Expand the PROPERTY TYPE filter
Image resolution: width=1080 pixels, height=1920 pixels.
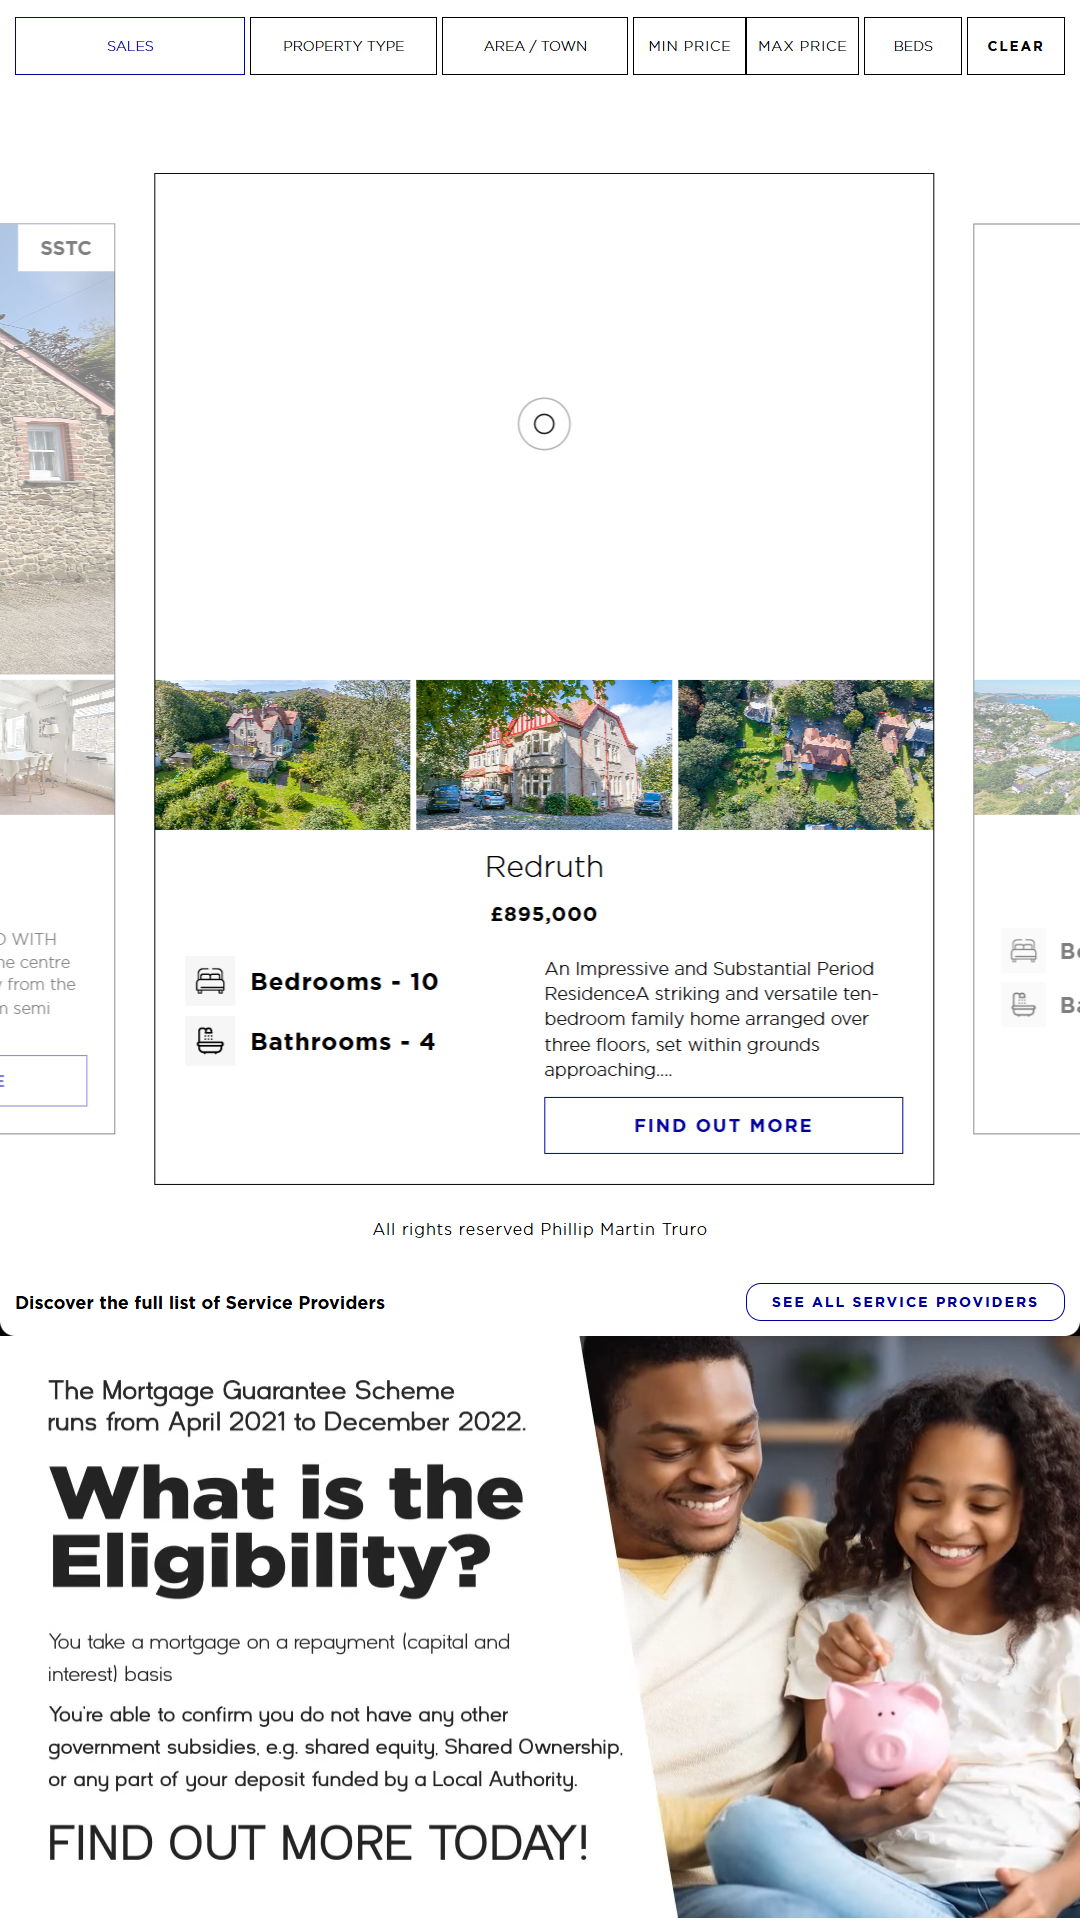tap(343, 46)
